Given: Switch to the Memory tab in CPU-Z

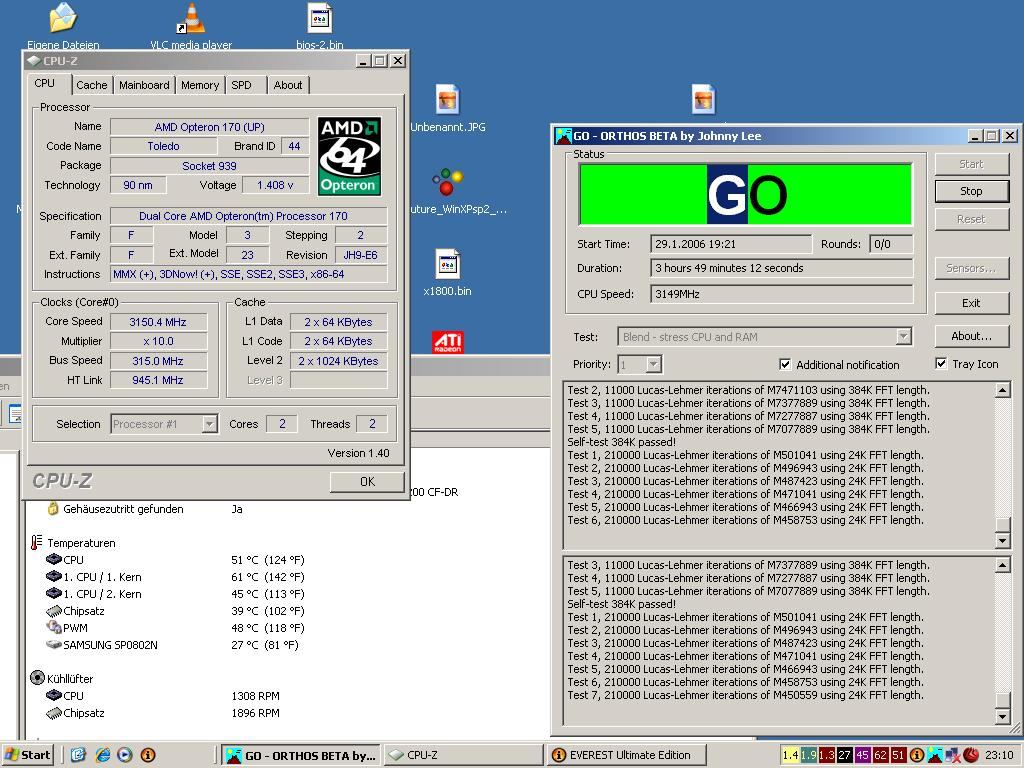Looking at the screenshot, I should [x=200, y=85].
